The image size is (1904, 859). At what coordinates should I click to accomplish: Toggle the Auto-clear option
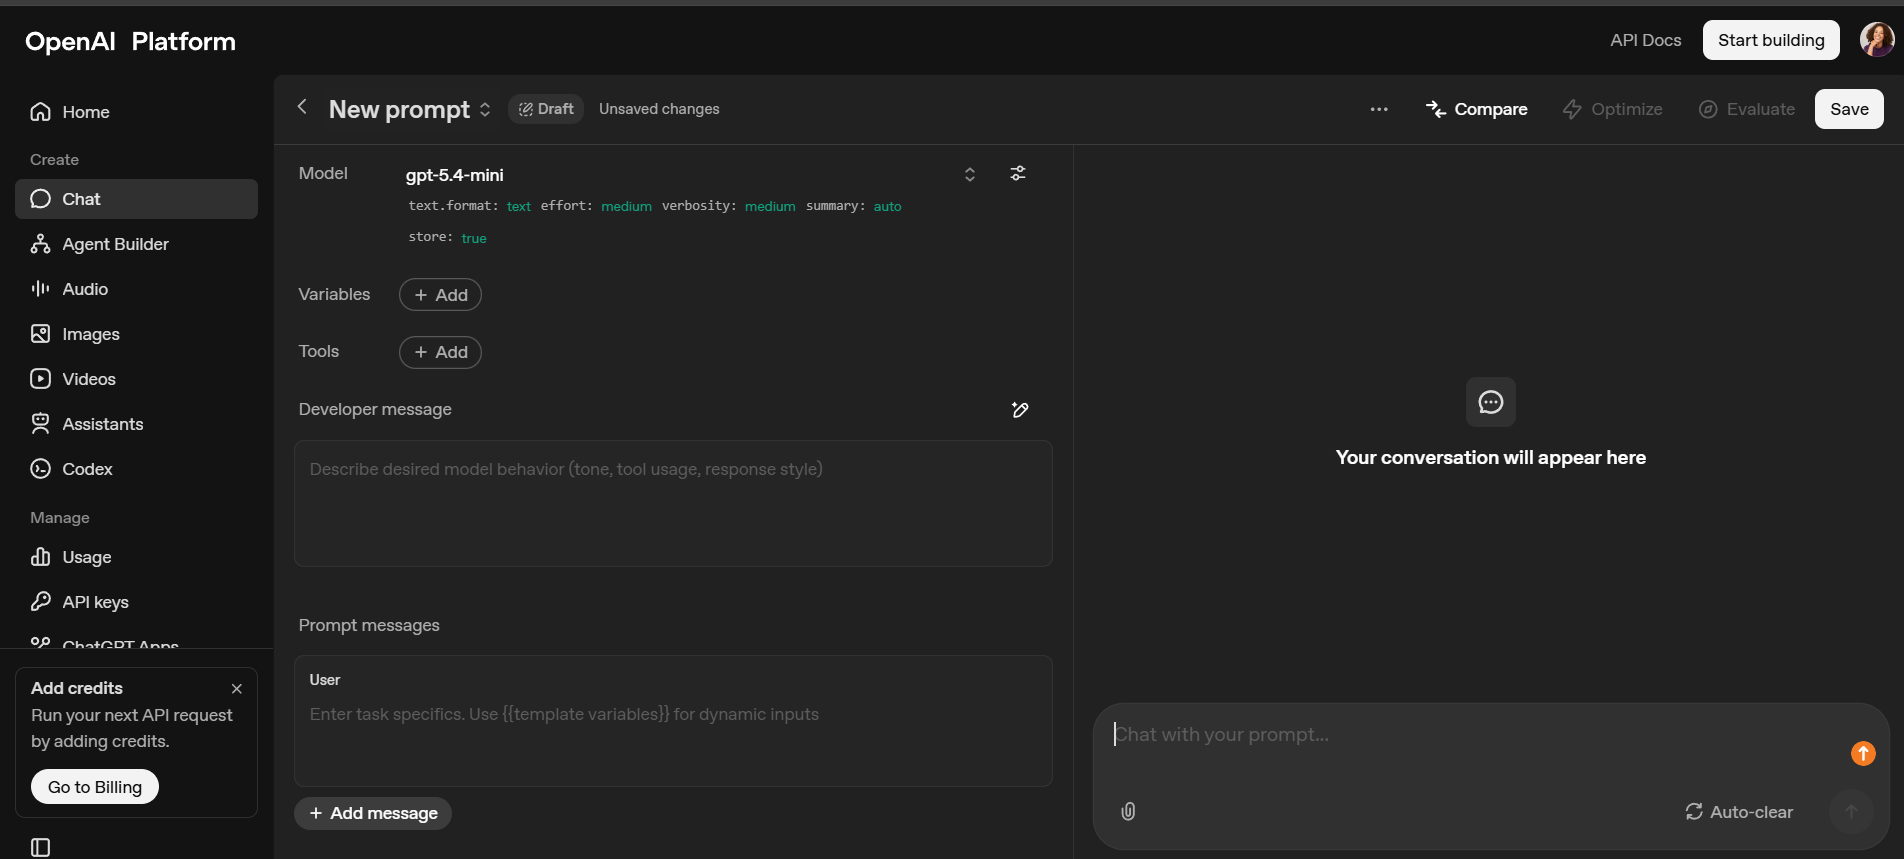pyautogui.click(x=1739, y=812)
